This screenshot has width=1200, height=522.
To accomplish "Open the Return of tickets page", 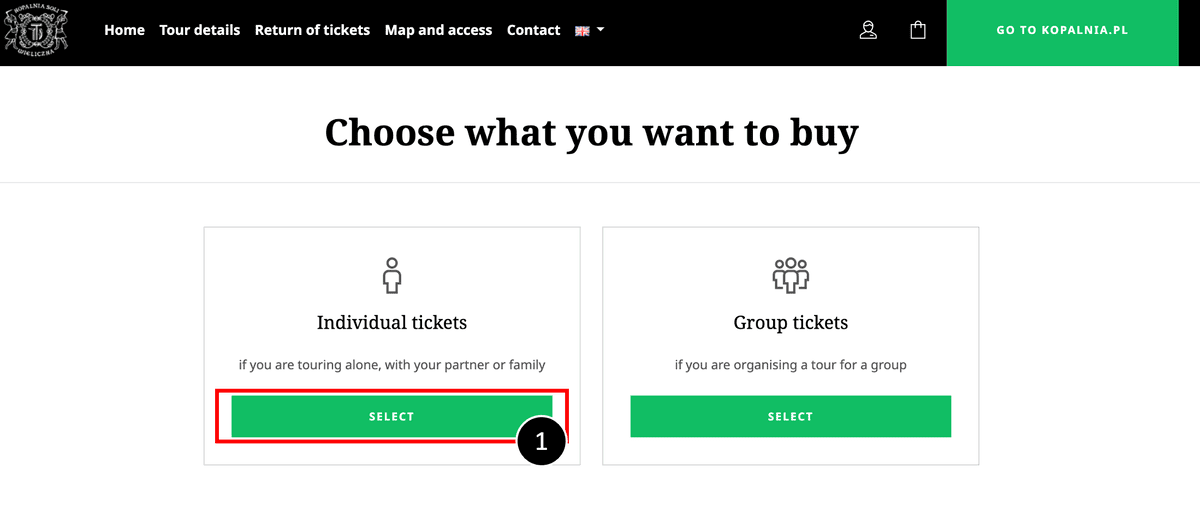I will pos(312,30).
